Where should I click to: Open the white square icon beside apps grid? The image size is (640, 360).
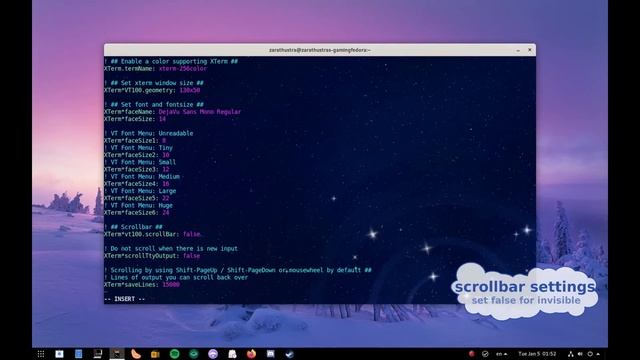59,354
